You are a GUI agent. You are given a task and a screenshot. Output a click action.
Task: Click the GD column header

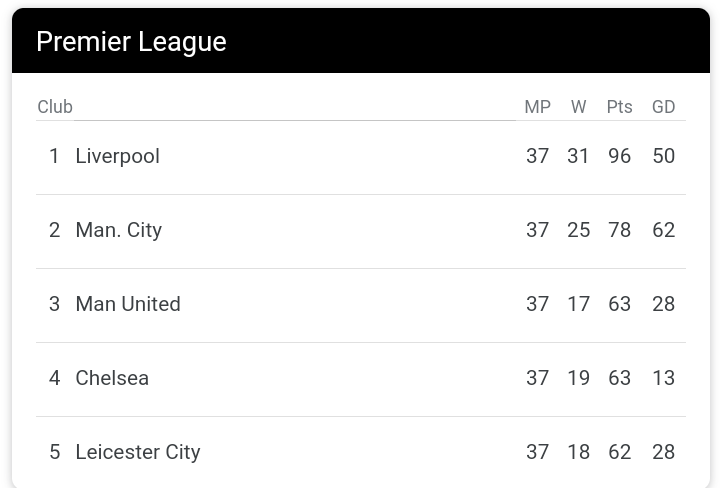[663, 107]
